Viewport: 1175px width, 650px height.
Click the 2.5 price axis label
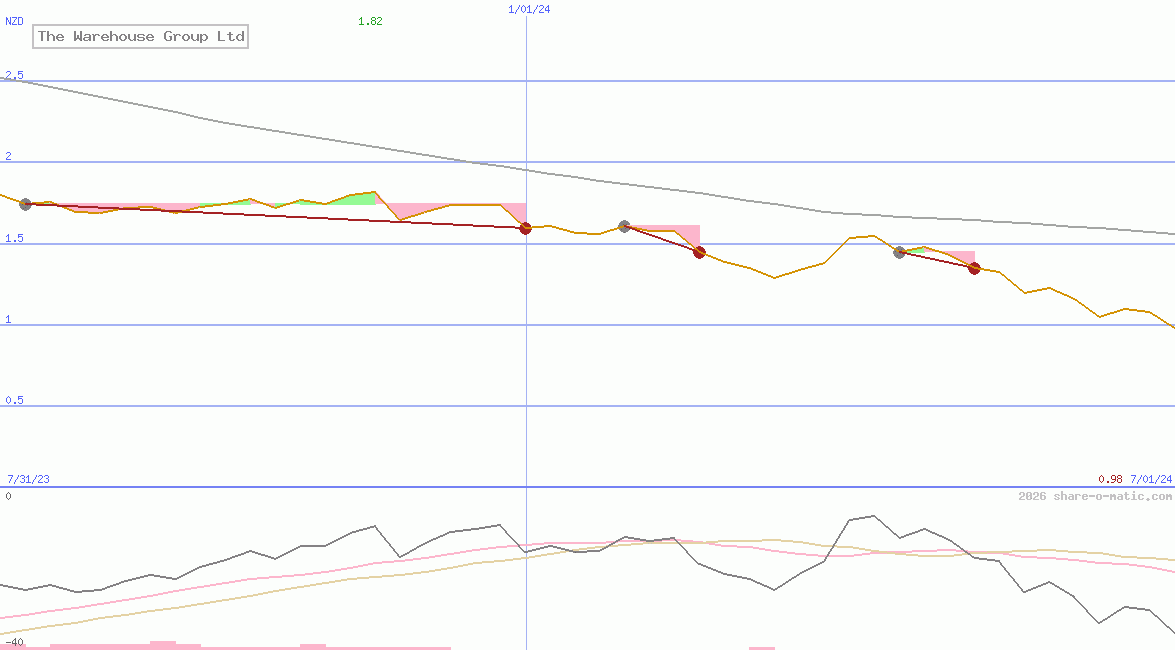coord(14,75)
